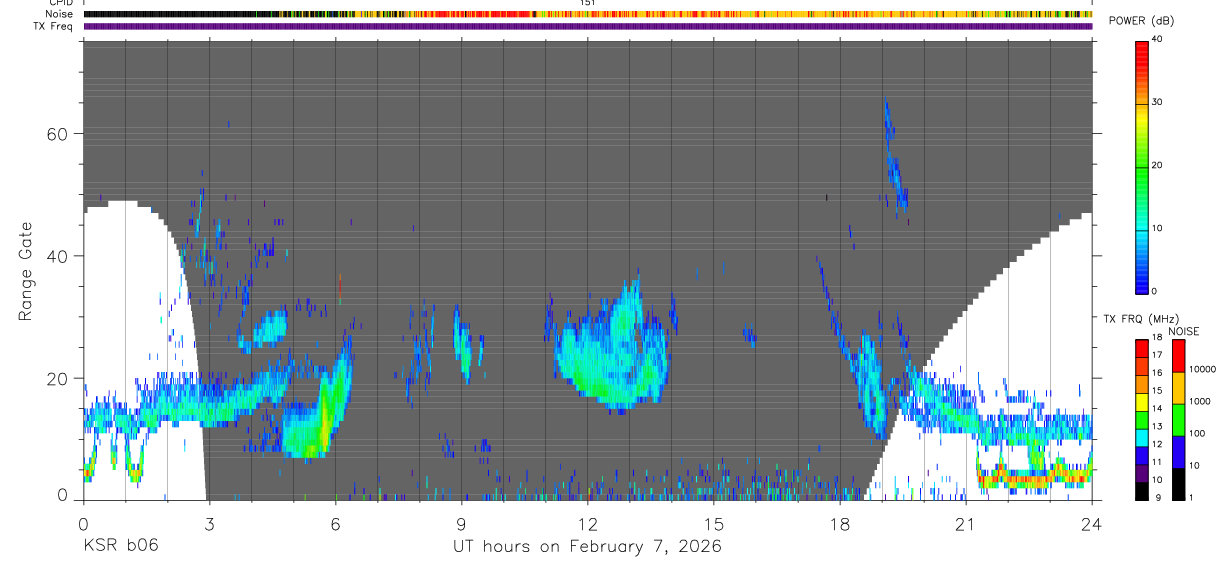Click the purple TX Freq strip above the plot
Image resolution: width=1228 pixels, height=567 pixels.
pyautogui.click(x=588, y=26)
